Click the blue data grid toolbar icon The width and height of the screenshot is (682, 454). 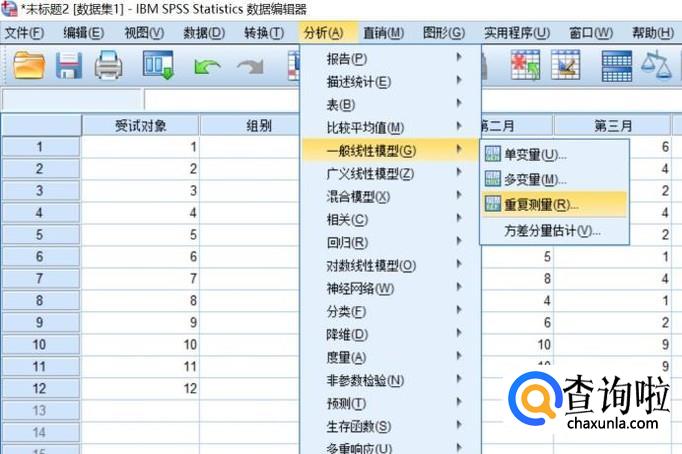click(617, 66)
